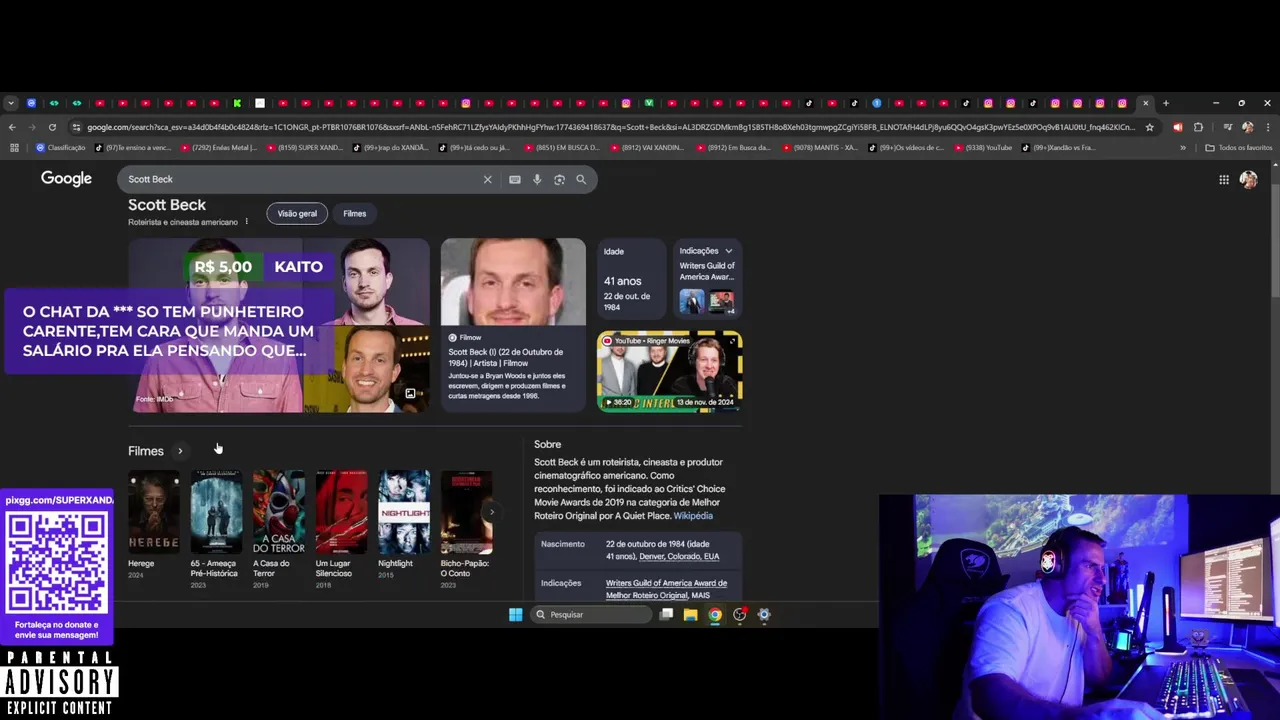Switch to the Kick browser tab
1280x720 pixels.
237,103
